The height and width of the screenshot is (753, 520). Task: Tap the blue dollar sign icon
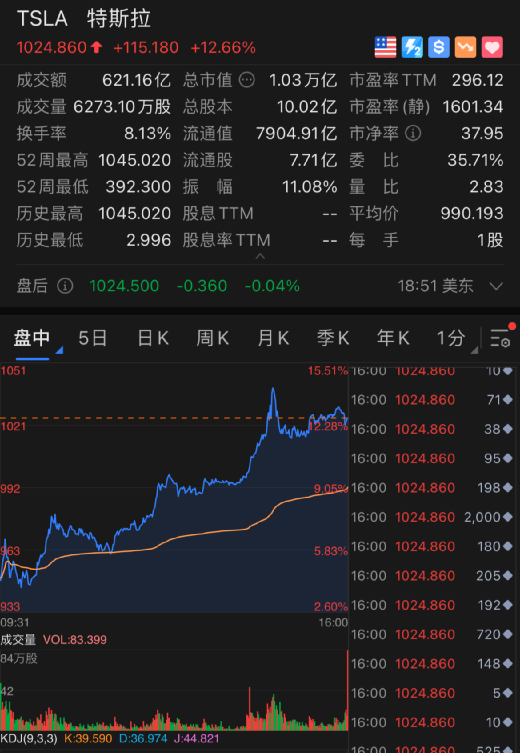pos(438,47)
